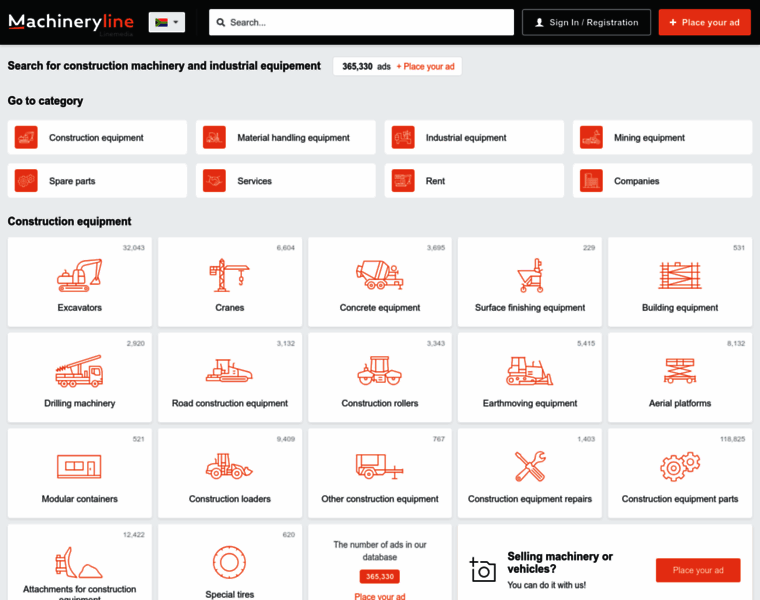760x600 pixels.
Task: Select the Modular containers icon
Action: tap(79, 466)
